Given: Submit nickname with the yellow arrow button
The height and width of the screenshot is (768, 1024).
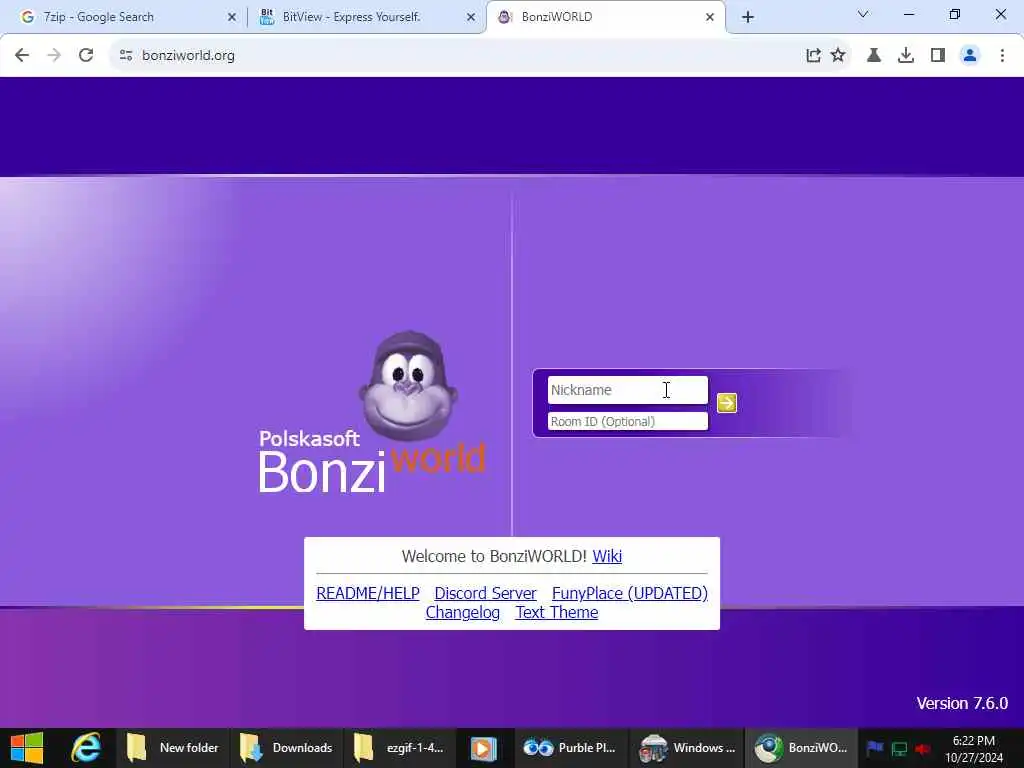Looking at the screenshot, I should (726, 403).
